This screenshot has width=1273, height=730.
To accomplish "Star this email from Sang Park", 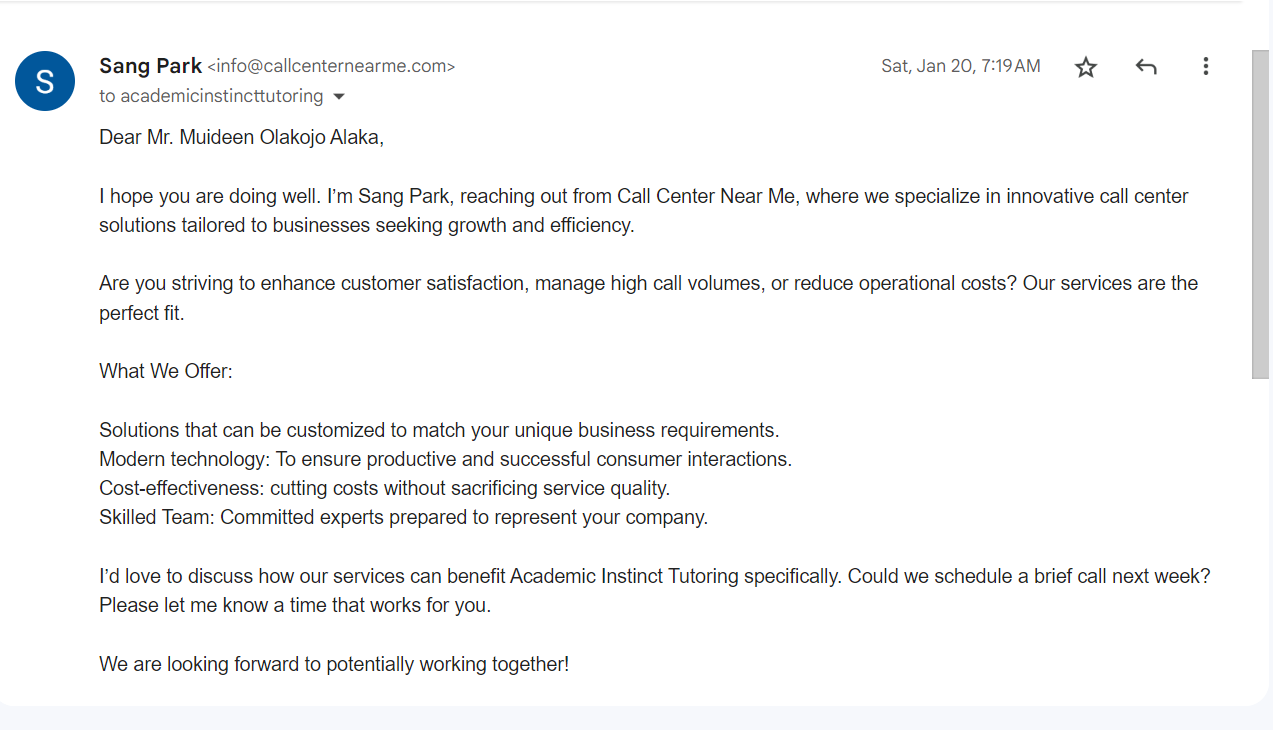I will (1086, 67).
